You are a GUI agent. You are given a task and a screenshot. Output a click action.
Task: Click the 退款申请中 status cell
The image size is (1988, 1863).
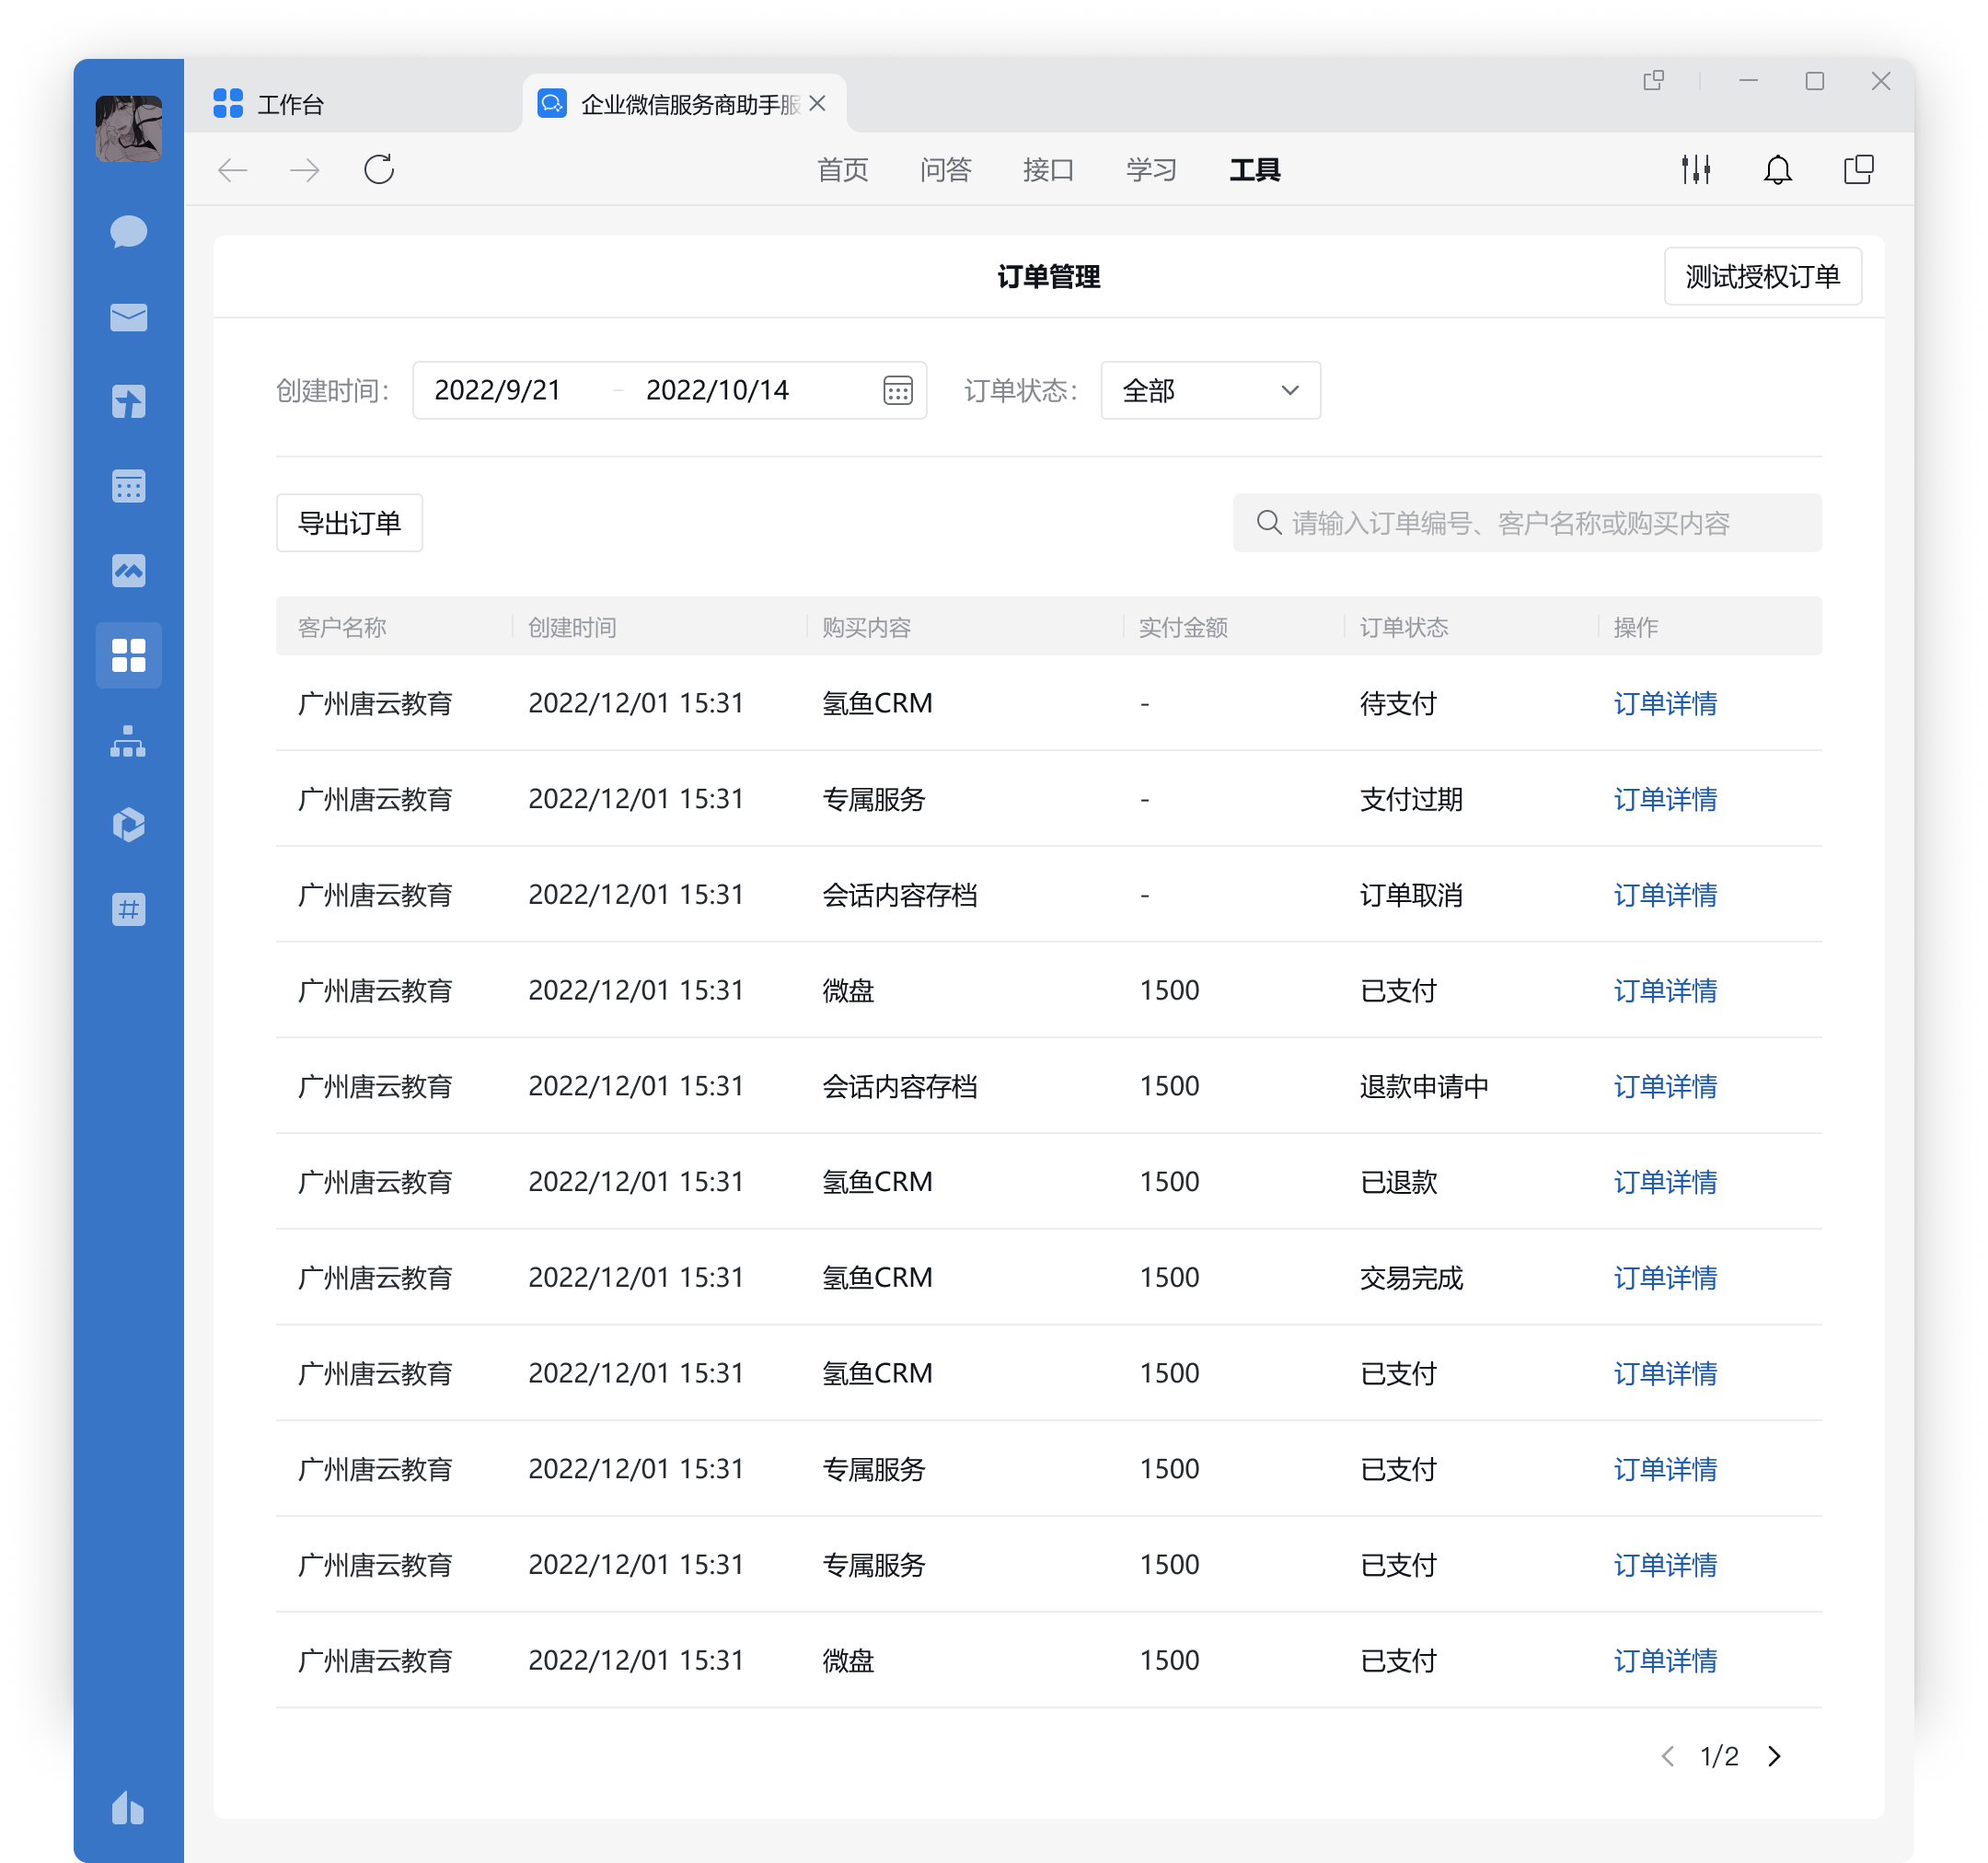[1424, 1087]
